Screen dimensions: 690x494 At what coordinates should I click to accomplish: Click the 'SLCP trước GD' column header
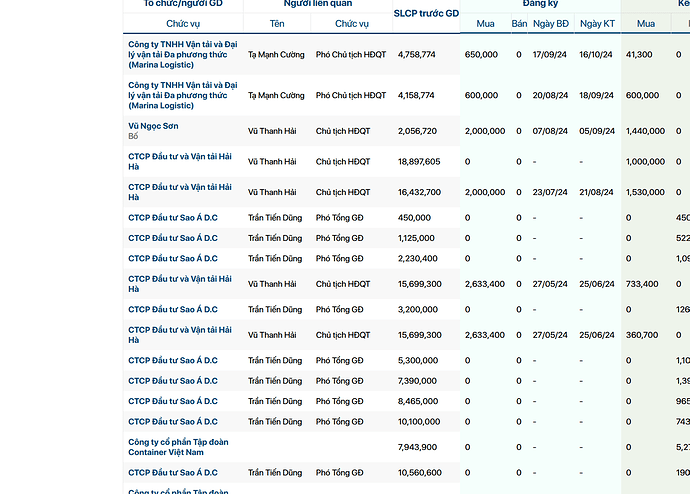[x=426, y=14]
